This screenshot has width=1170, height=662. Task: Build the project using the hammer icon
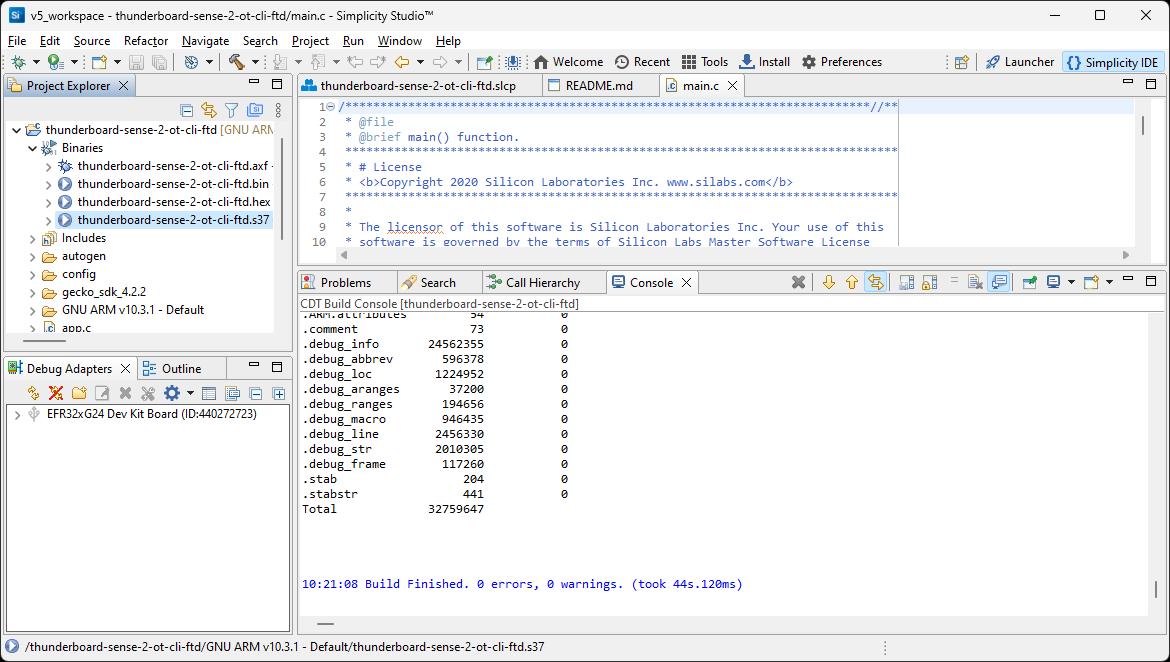coord(236,61)
